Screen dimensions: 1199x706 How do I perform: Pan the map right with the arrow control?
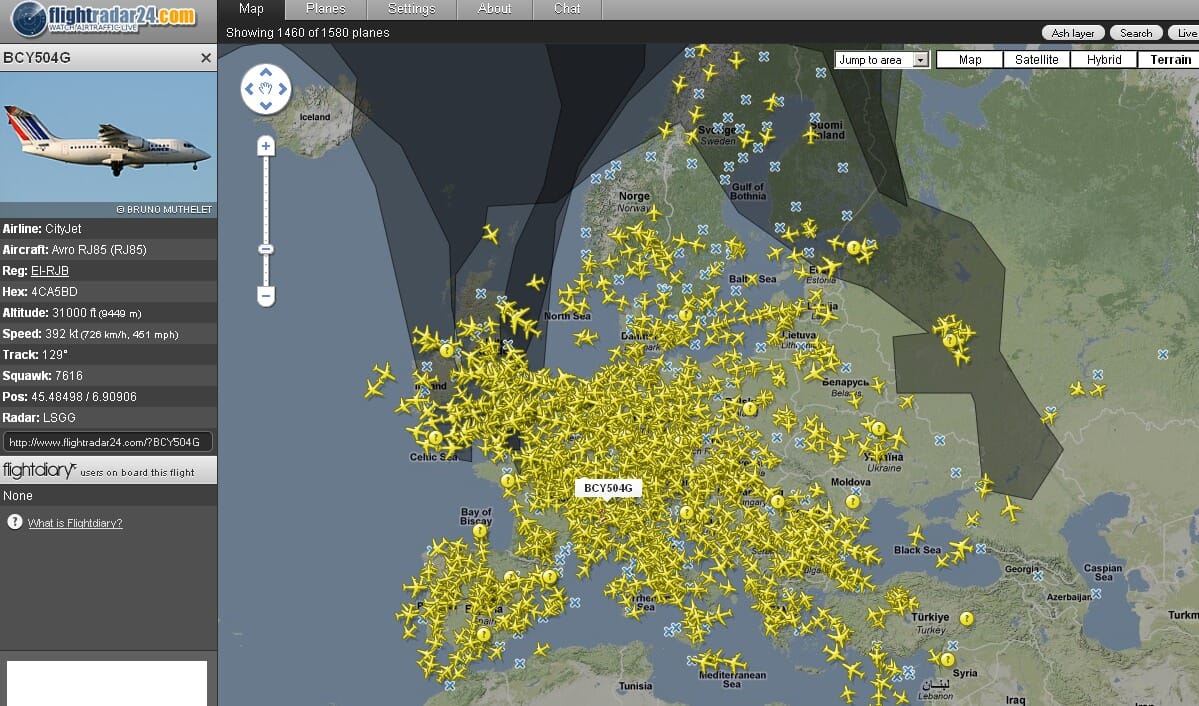[x=283, y=89]
